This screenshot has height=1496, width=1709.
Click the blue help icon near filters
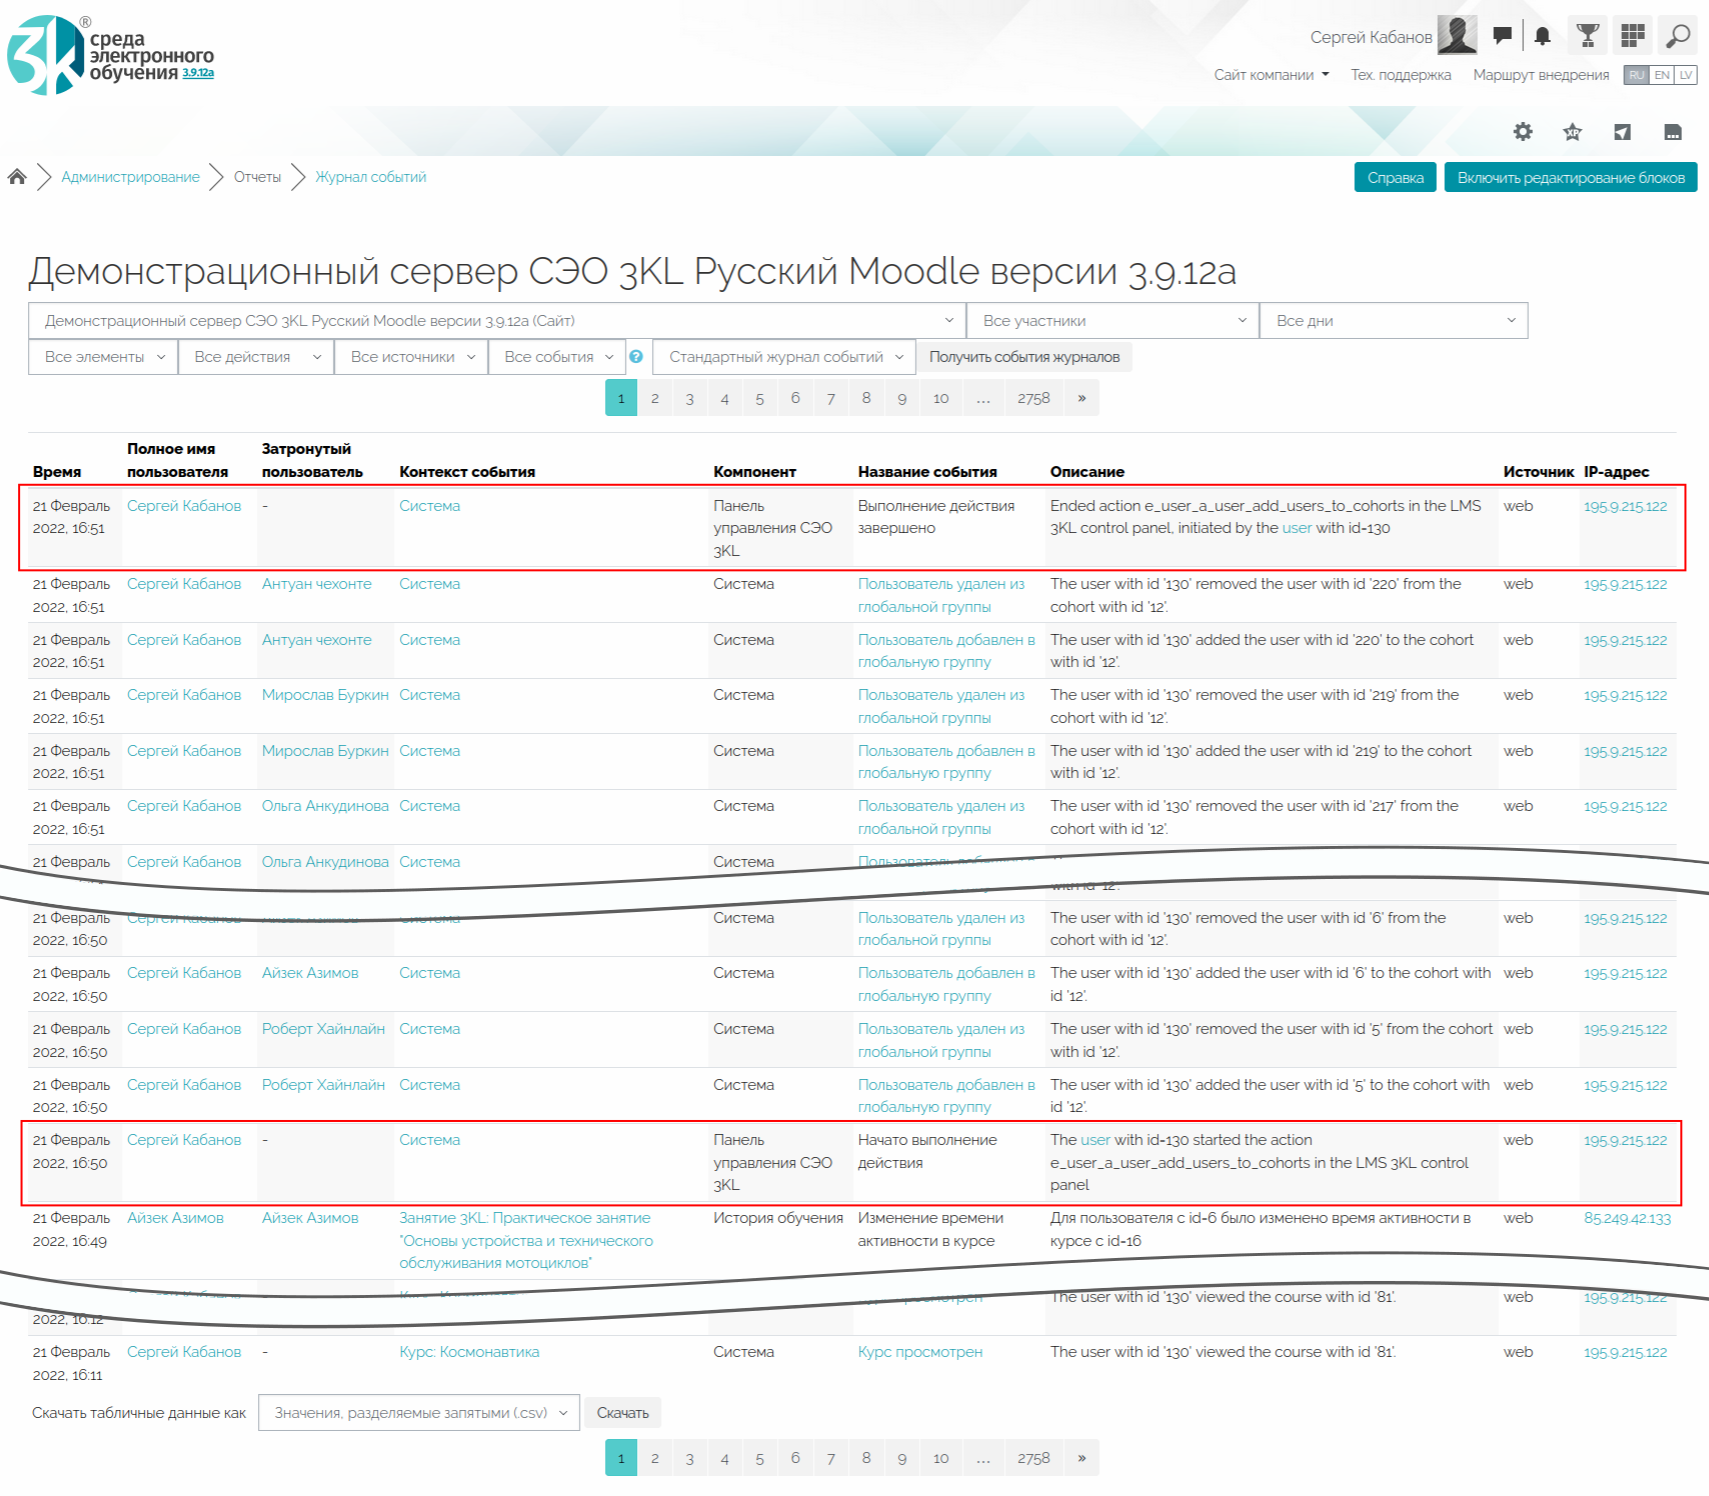coord(636,357)
